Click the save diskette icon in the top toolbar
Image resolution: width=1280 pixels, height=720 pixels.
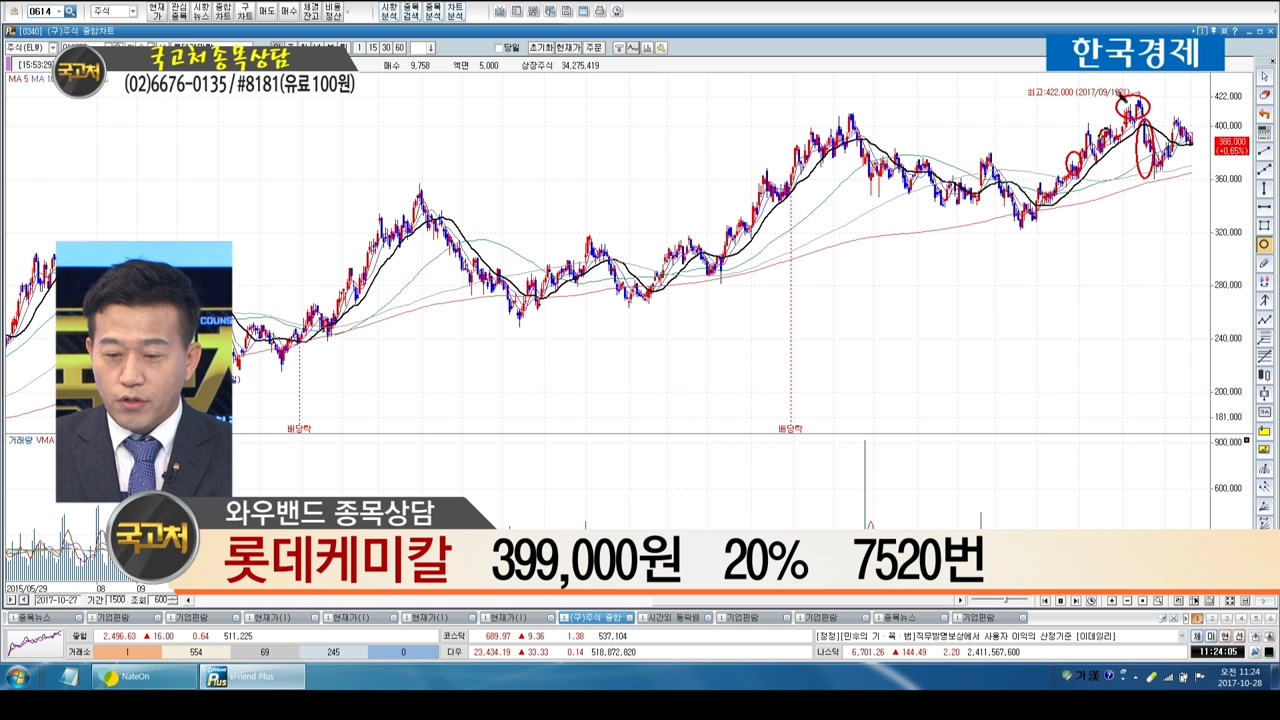point(567,11)
